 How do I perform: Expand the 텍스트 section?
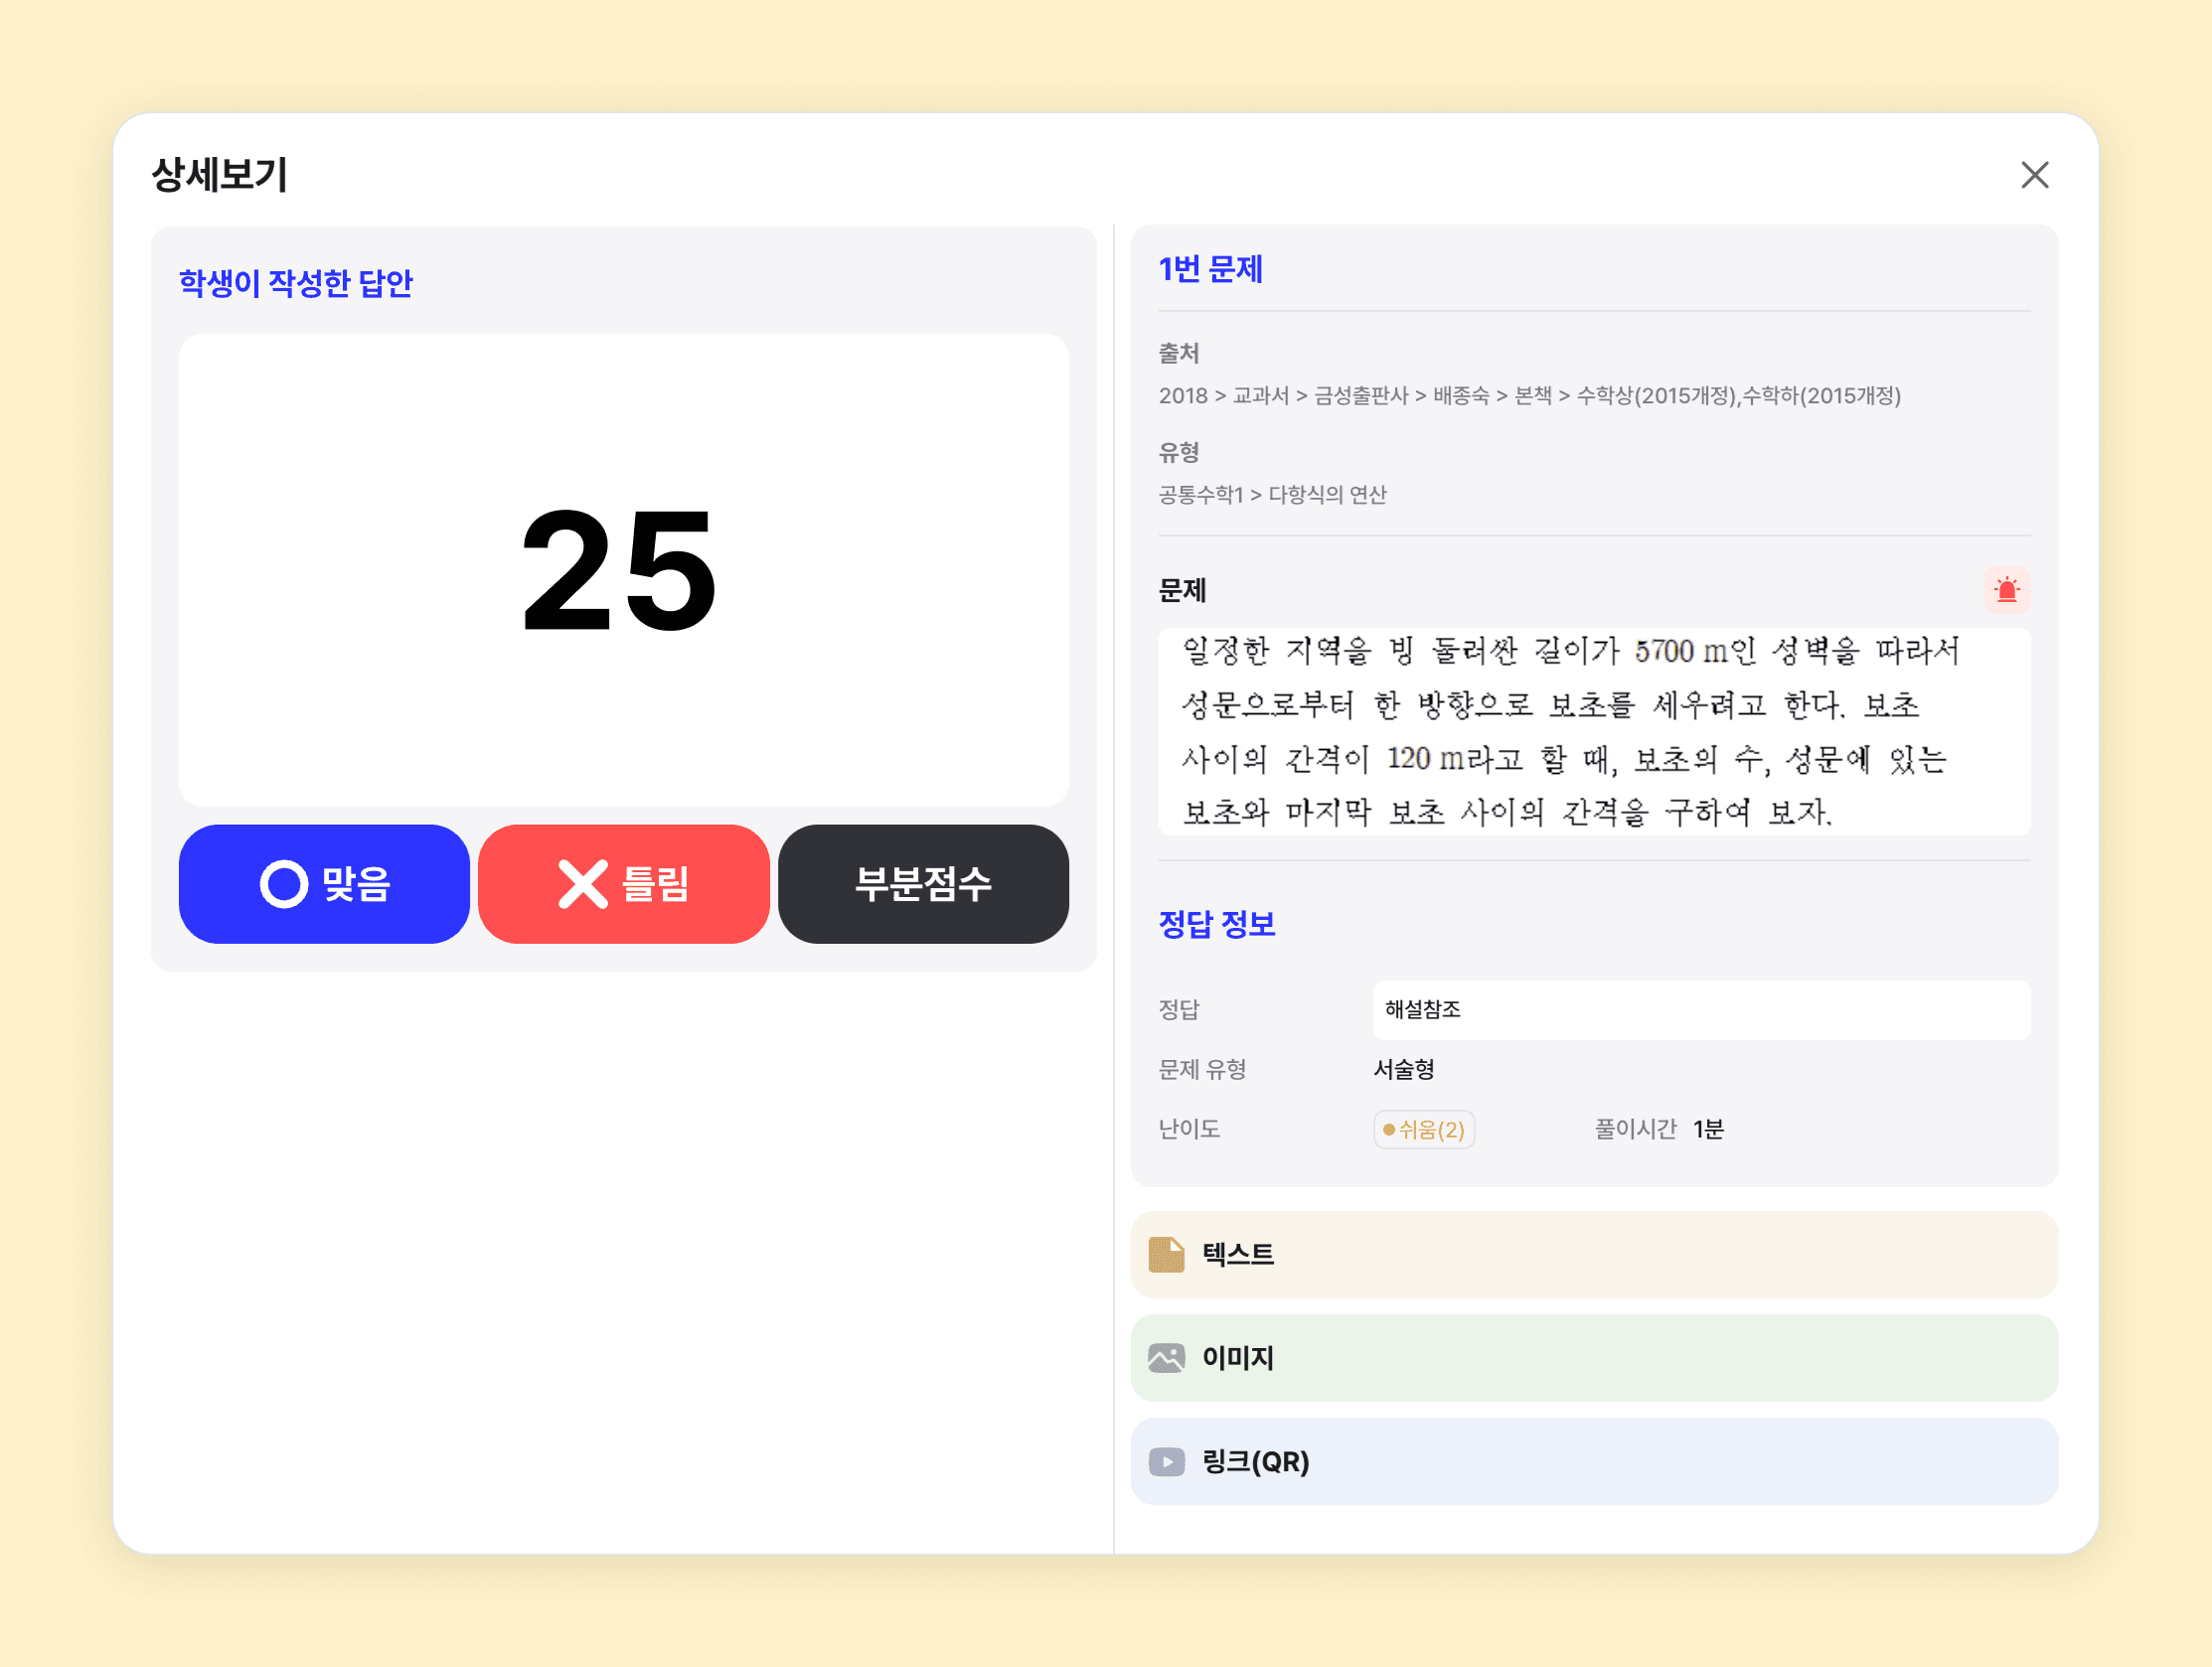1593,1254
